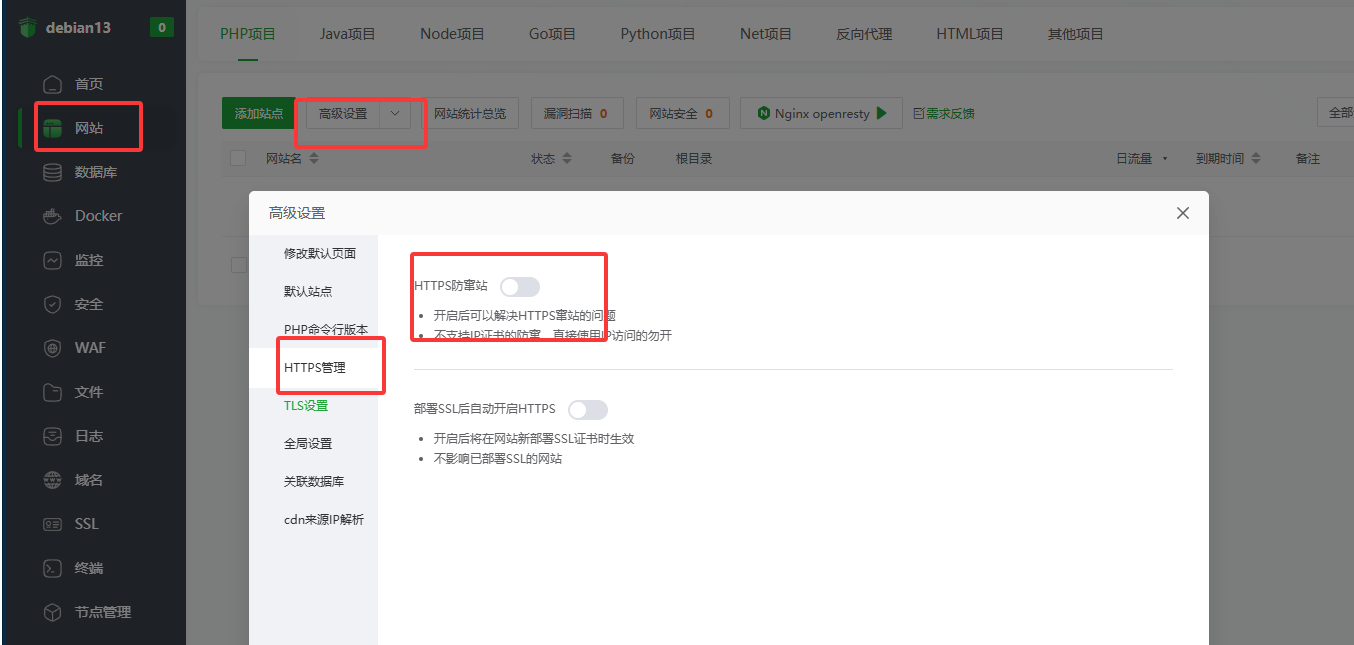Click the green Nginx hexagon icon
Image resolution: width=1354 pixels, height=645 pixels.
point(764,113)
